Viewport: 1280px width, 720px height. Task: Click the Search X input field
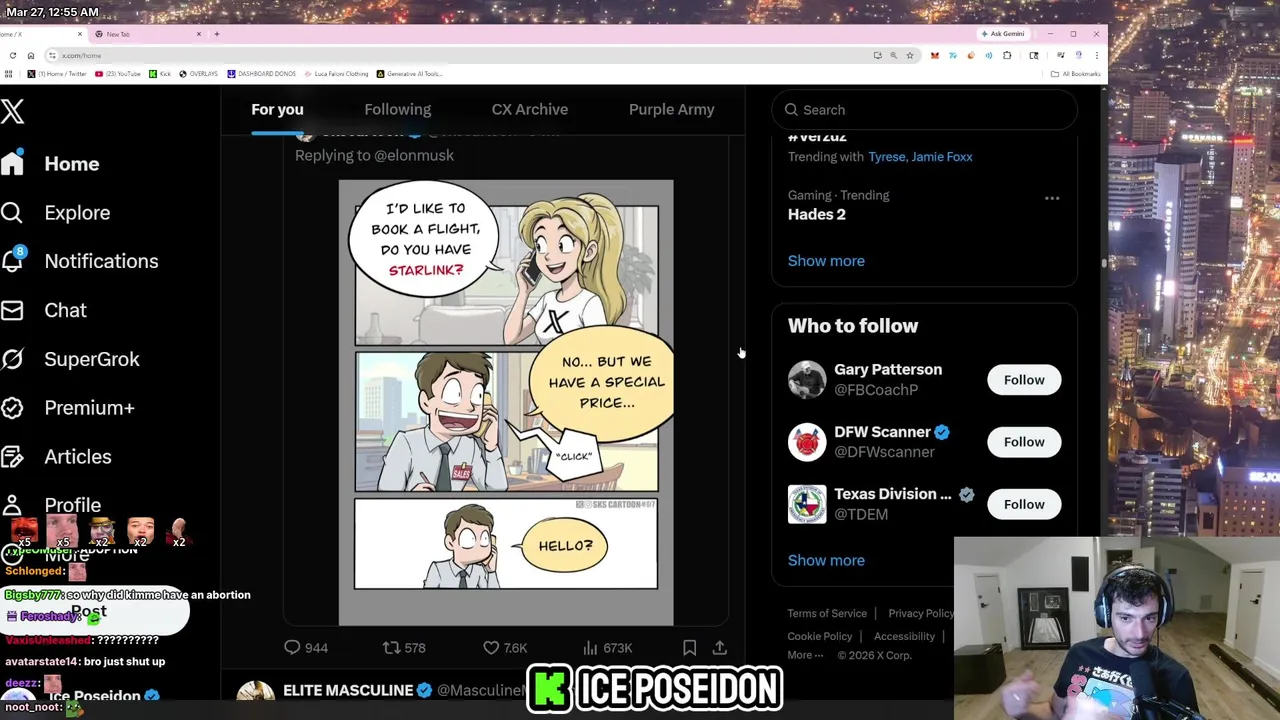(x=924, y=110)
